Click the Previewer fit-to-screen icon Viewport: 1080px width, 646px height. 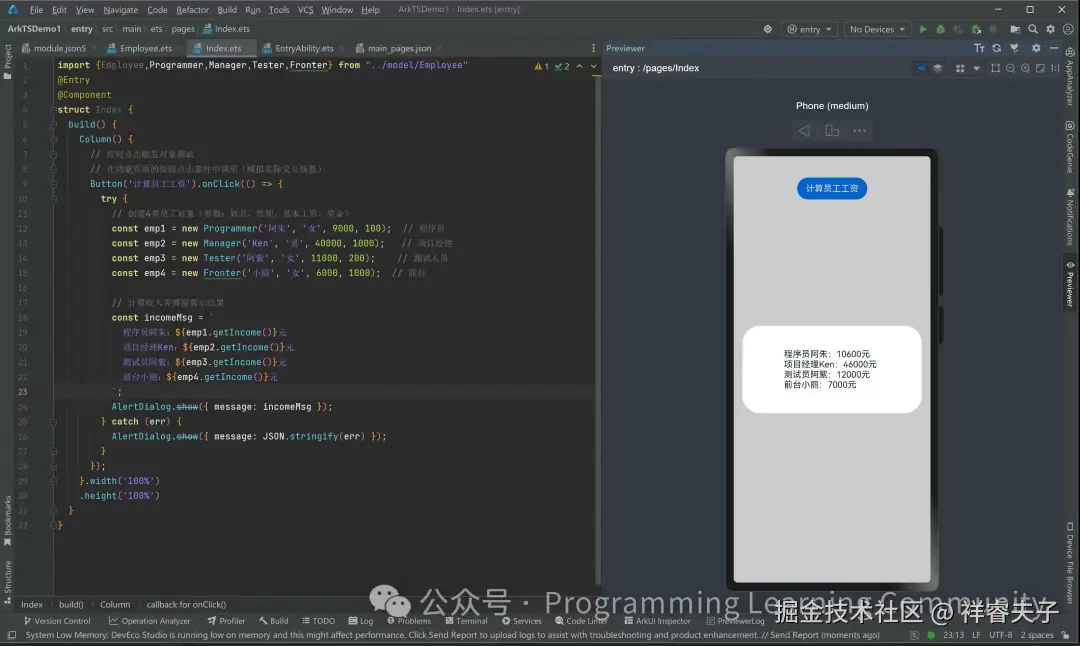tap(1041, 68)
